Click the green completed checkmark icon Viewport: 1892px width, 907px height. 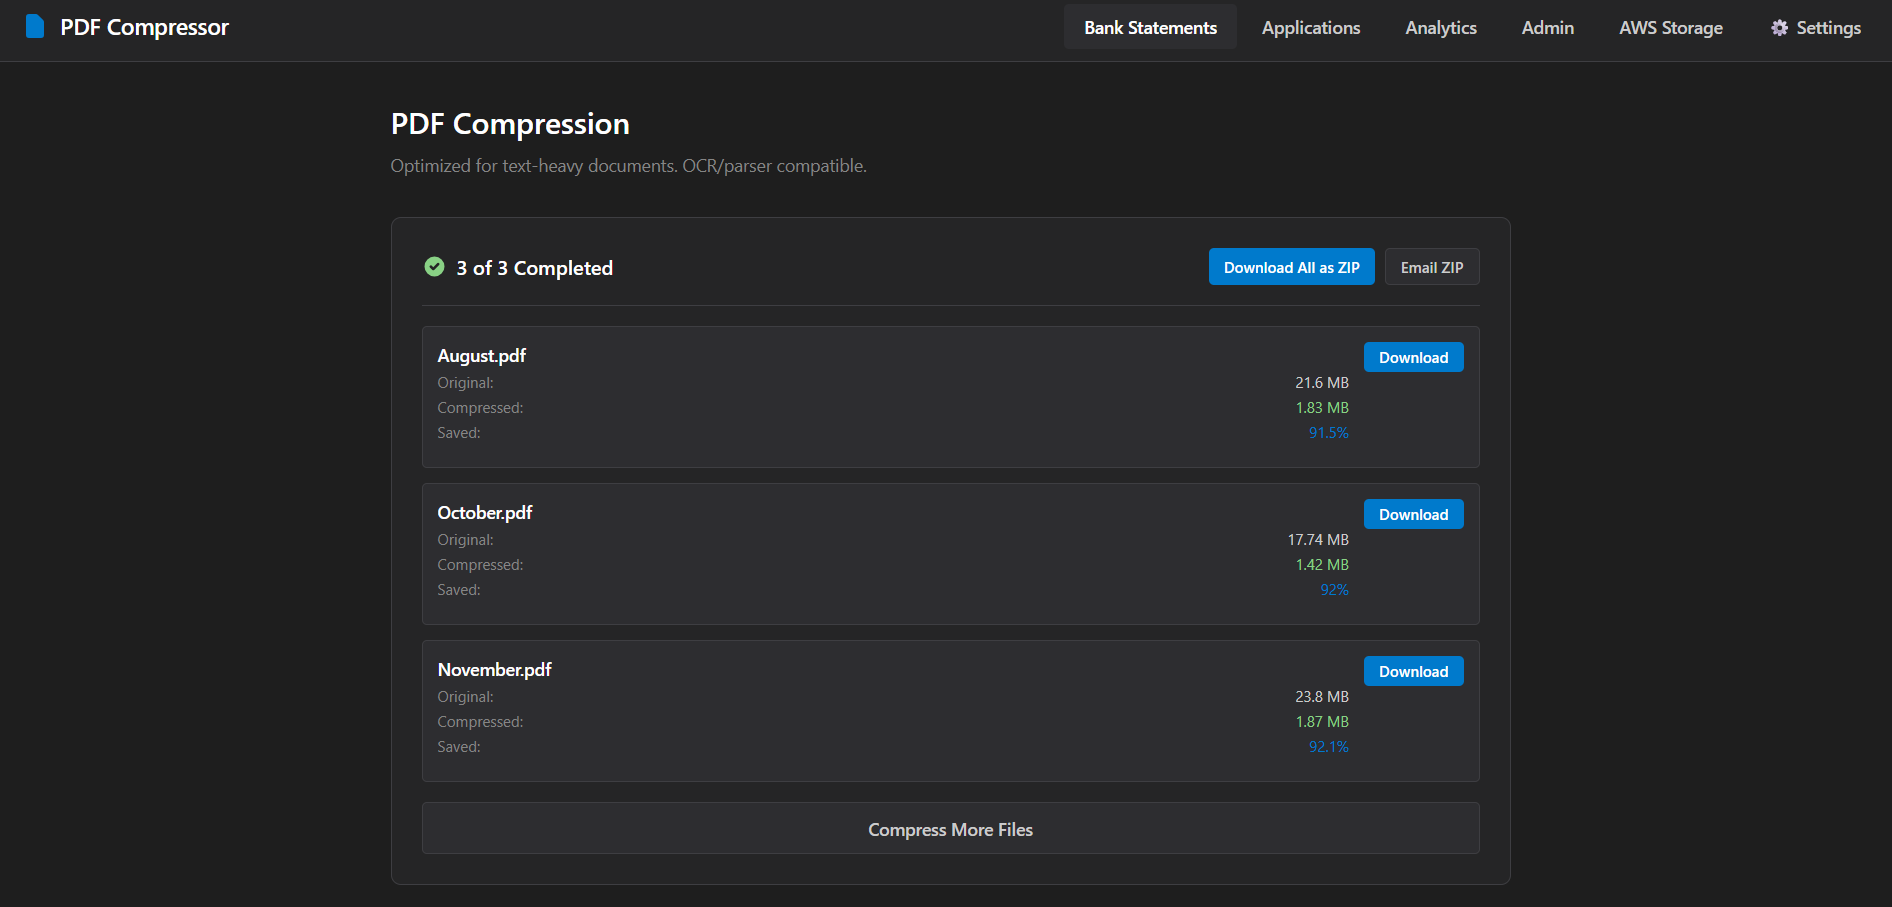(x=434, y=267)
